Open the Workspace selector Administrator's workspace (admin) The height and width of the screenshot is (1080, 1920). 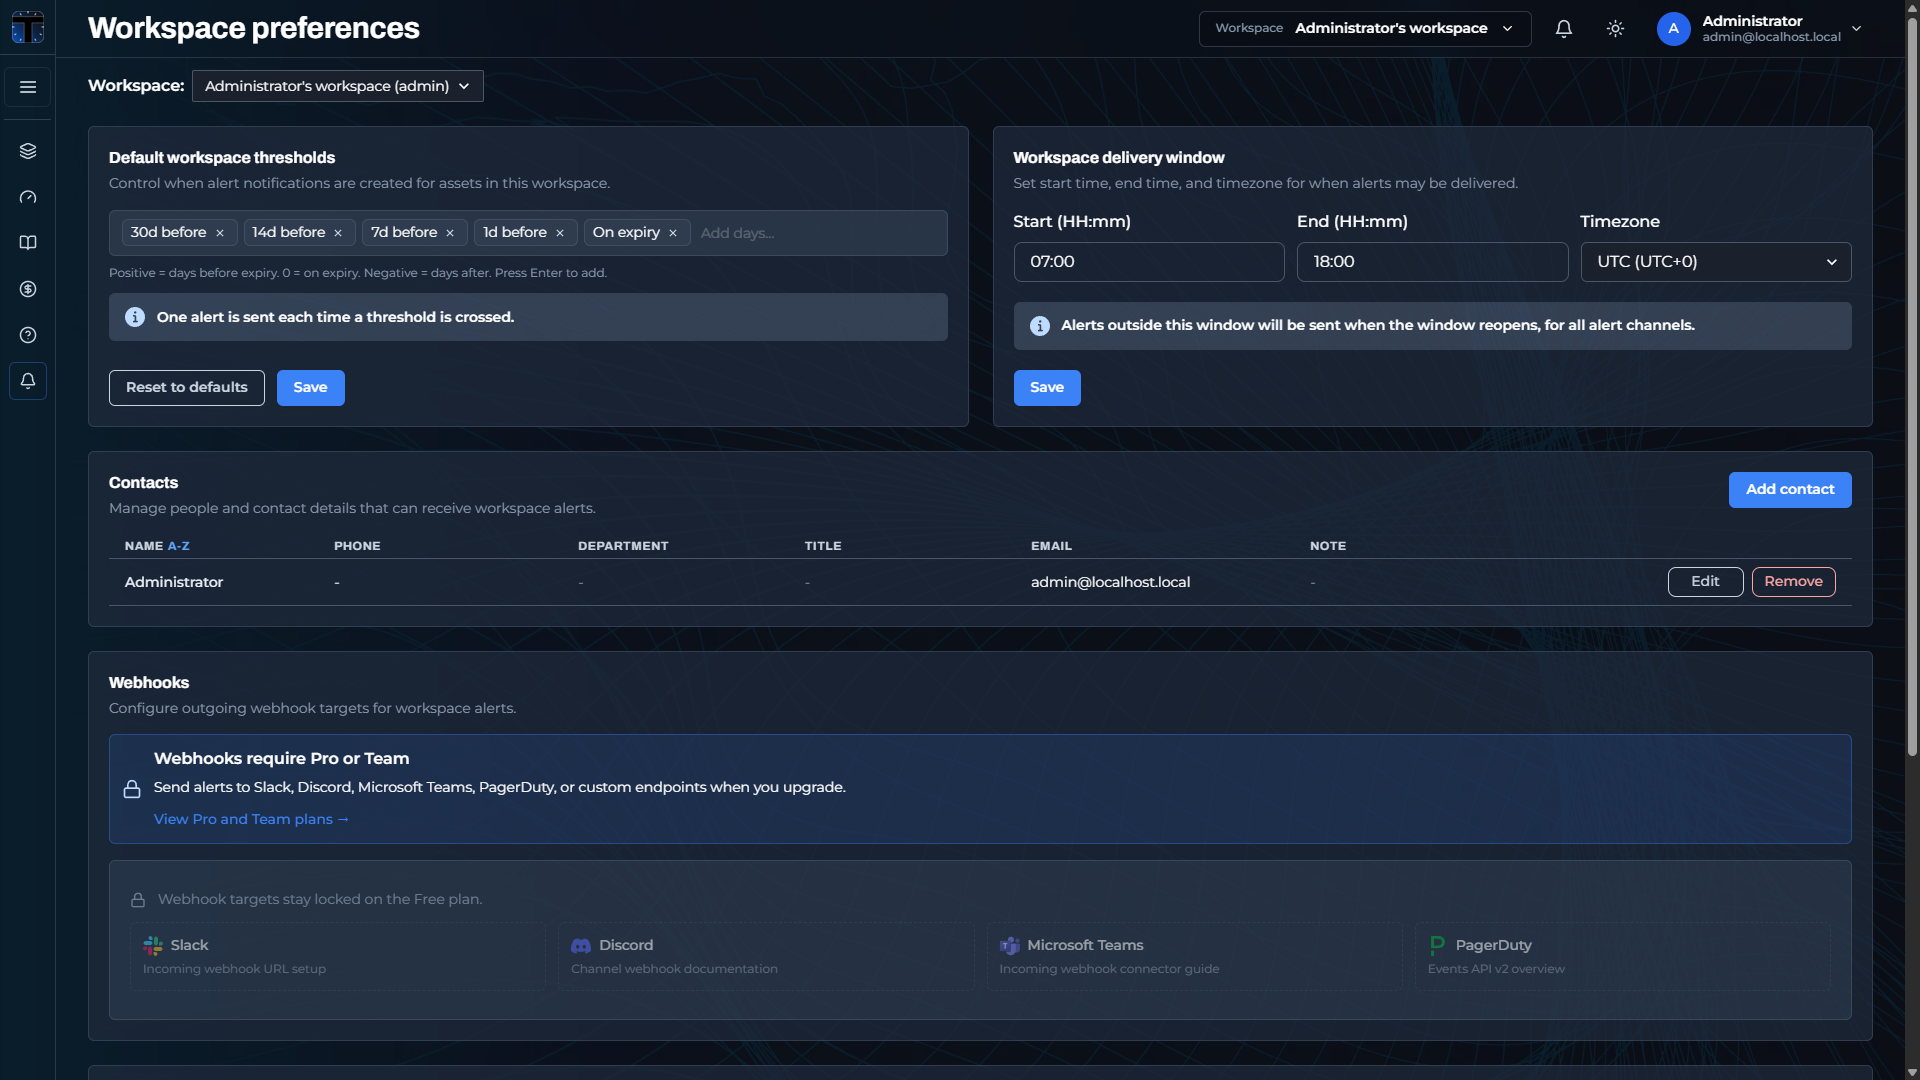[337, 86]
